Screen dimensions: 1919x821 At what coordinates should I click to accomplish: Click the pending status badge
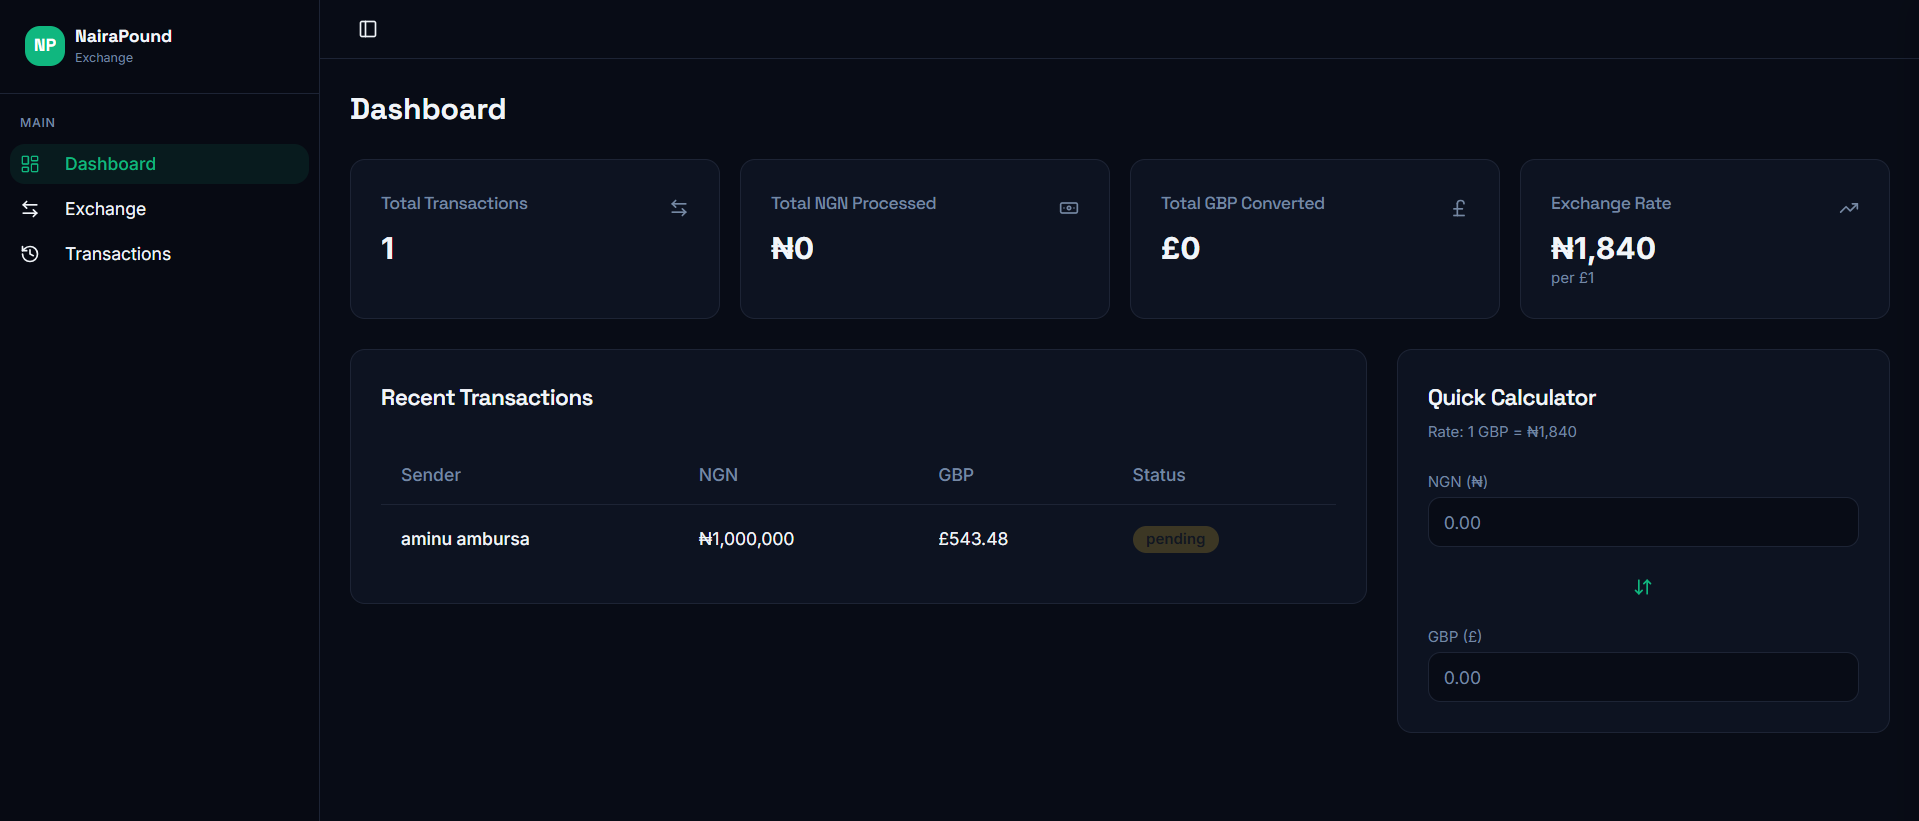tap(1175, 539)
